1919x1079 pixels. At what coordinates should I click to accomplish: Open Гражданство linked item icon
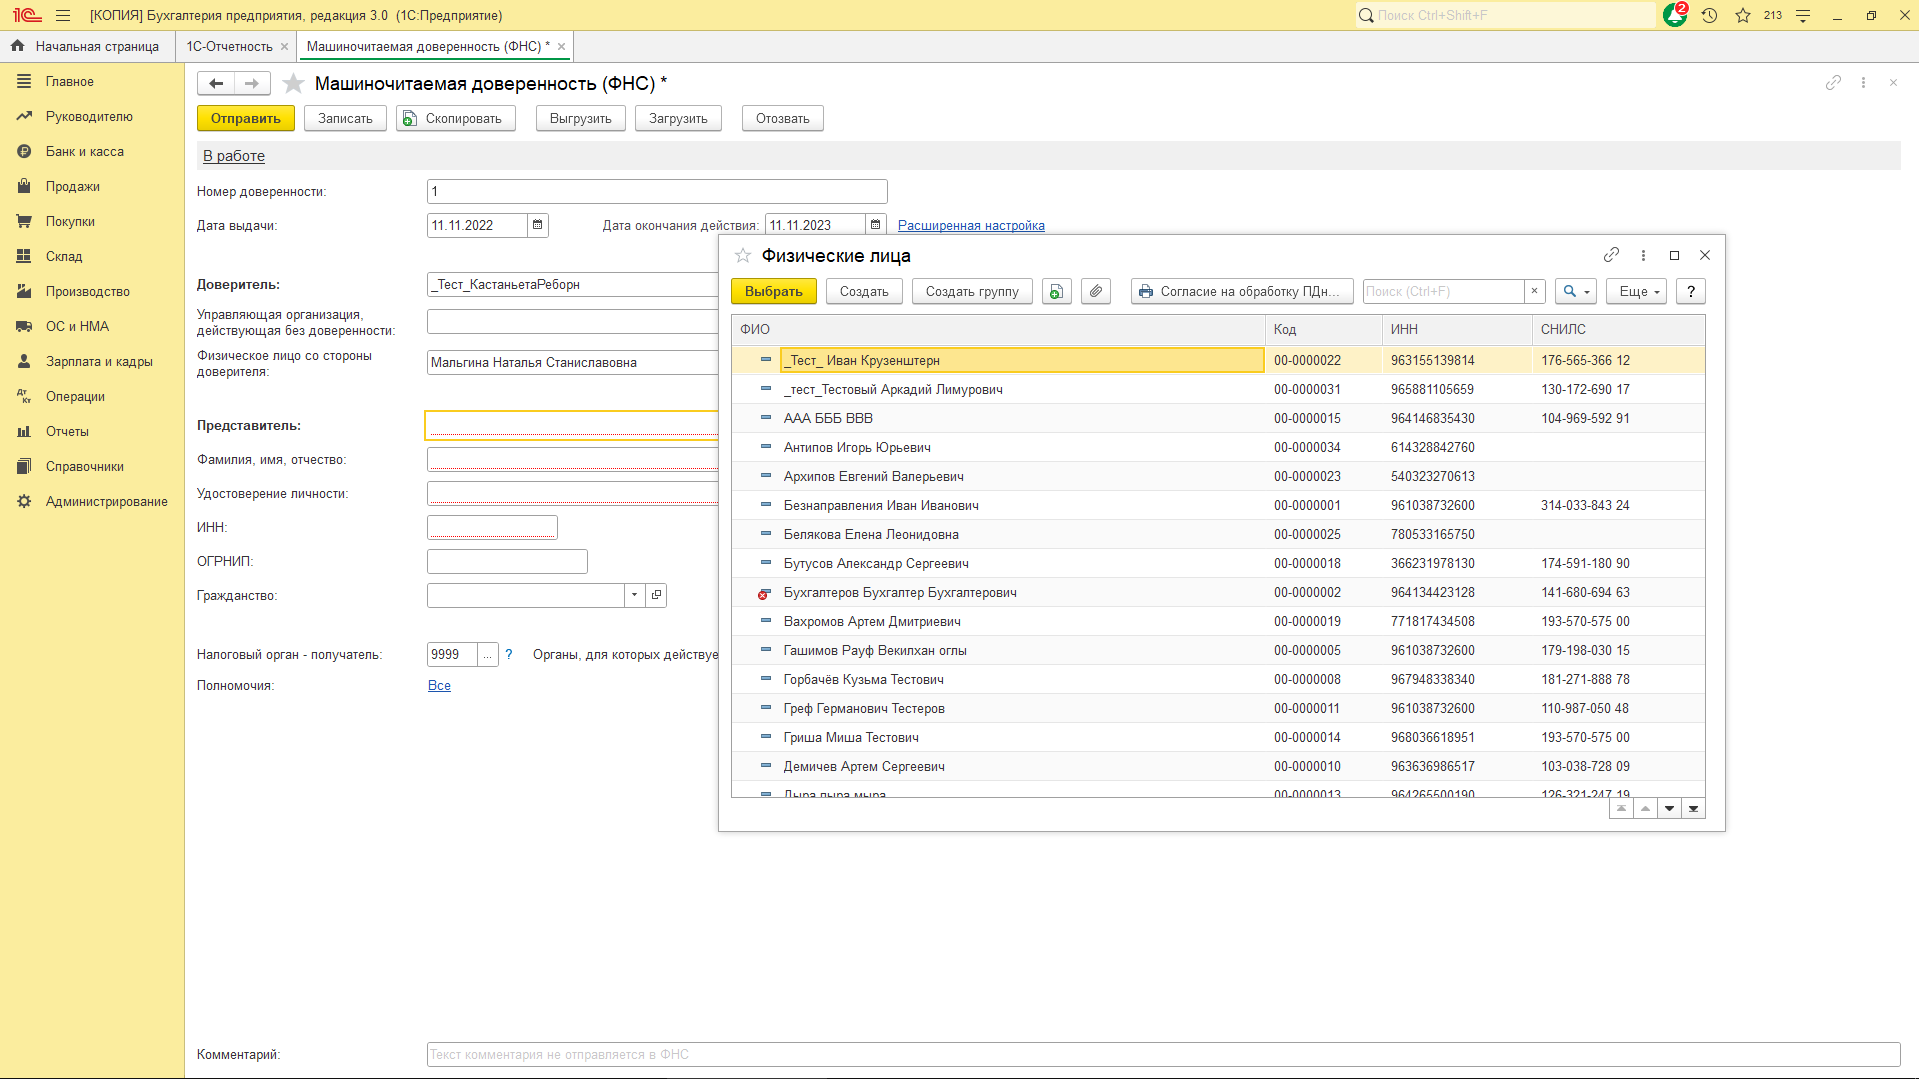tap(656, 595)
